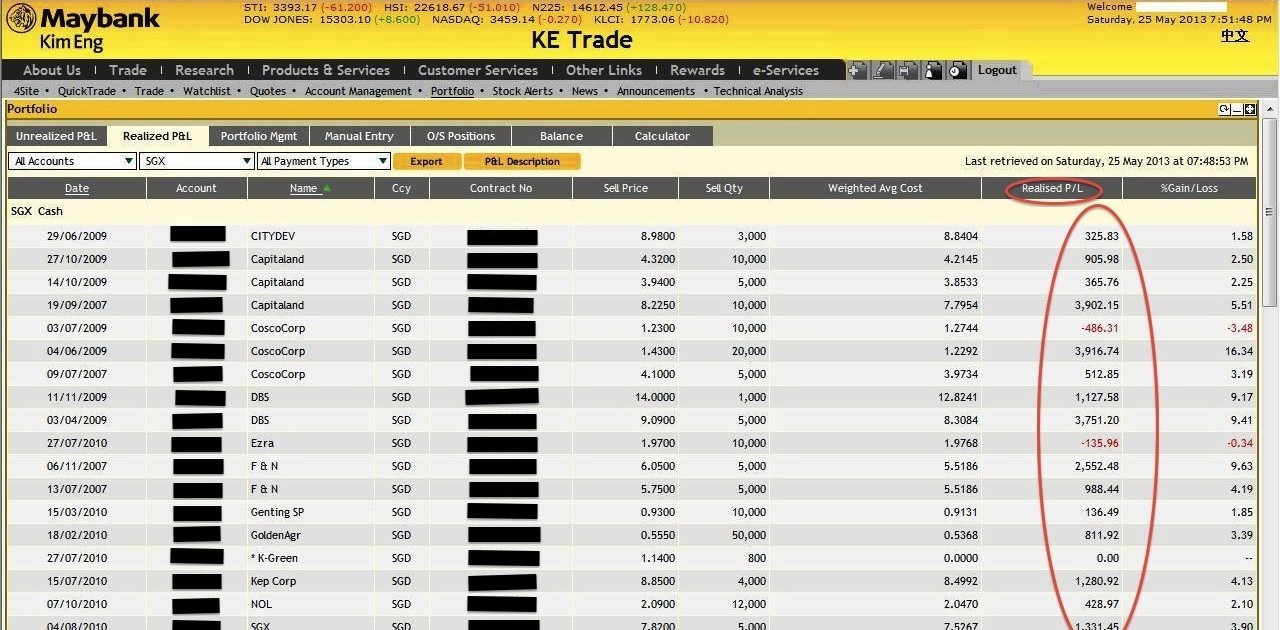Click the add-page plus icon beside e-Services
This screenshot has width=1280, height=630.
click(858, 70)
